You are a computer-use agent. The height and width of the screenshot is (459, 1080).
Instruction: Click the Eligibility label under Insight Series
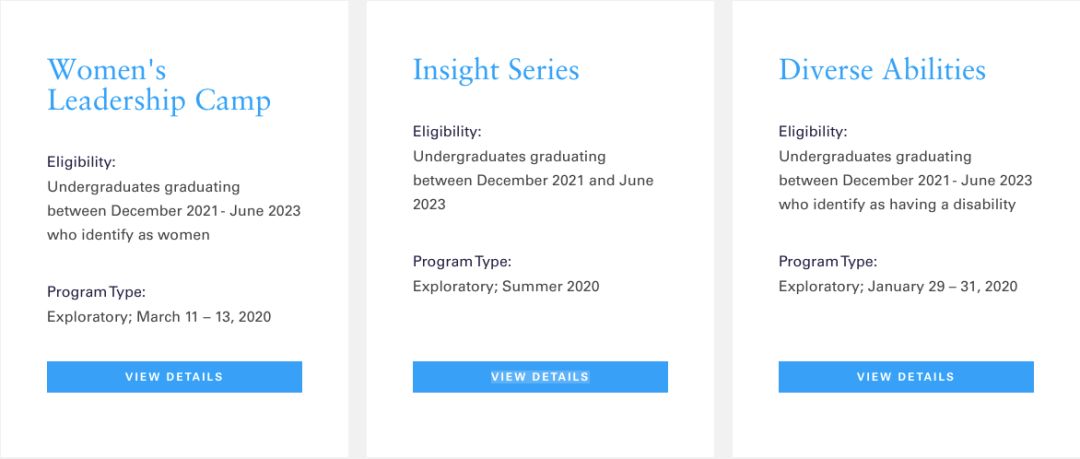pyautogui.click(x=447, y=131)
